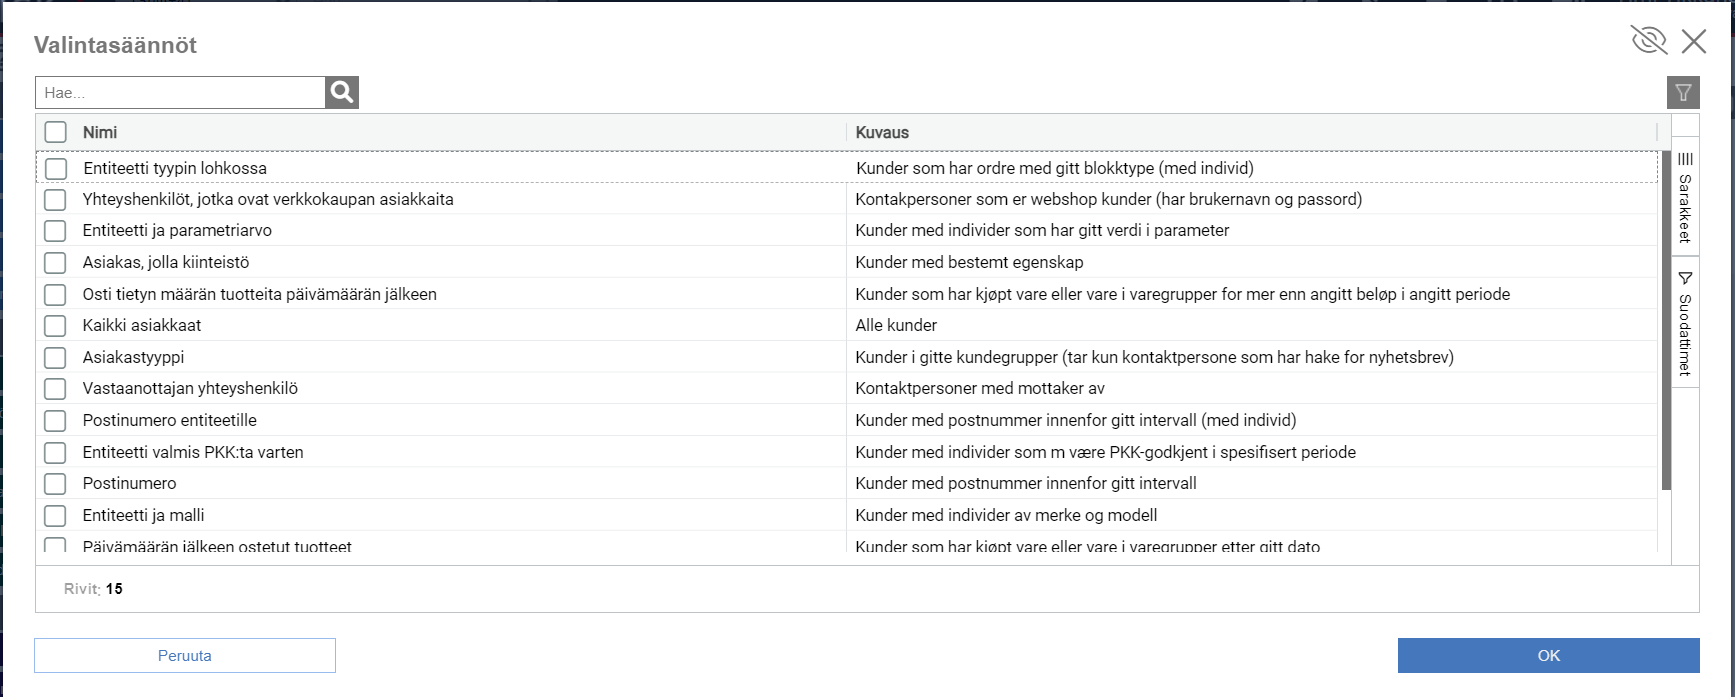Check the Postinumero row checkbox

(x=56, y=484)
